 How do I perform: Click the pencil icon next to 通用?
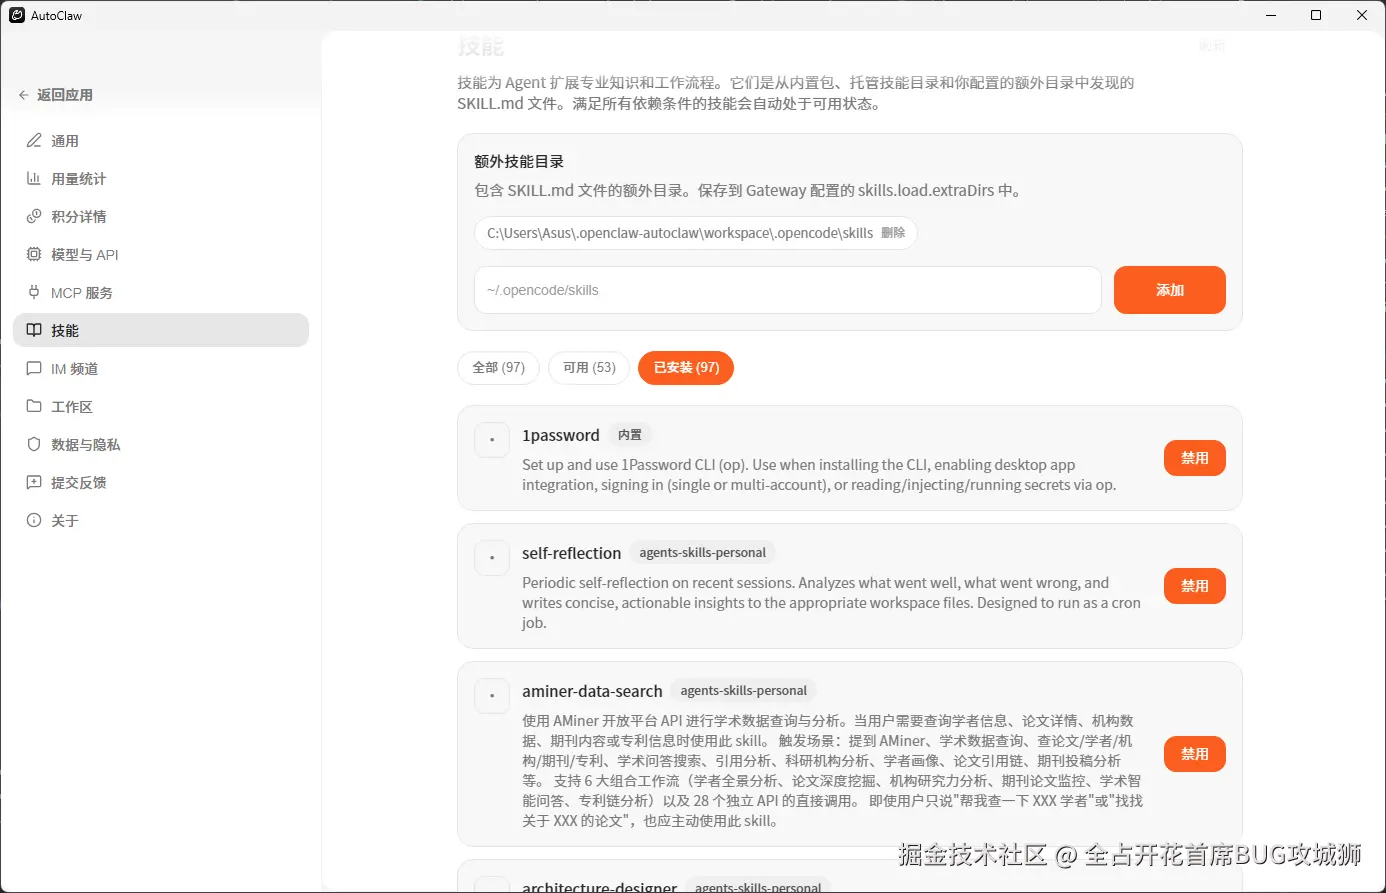34,141
